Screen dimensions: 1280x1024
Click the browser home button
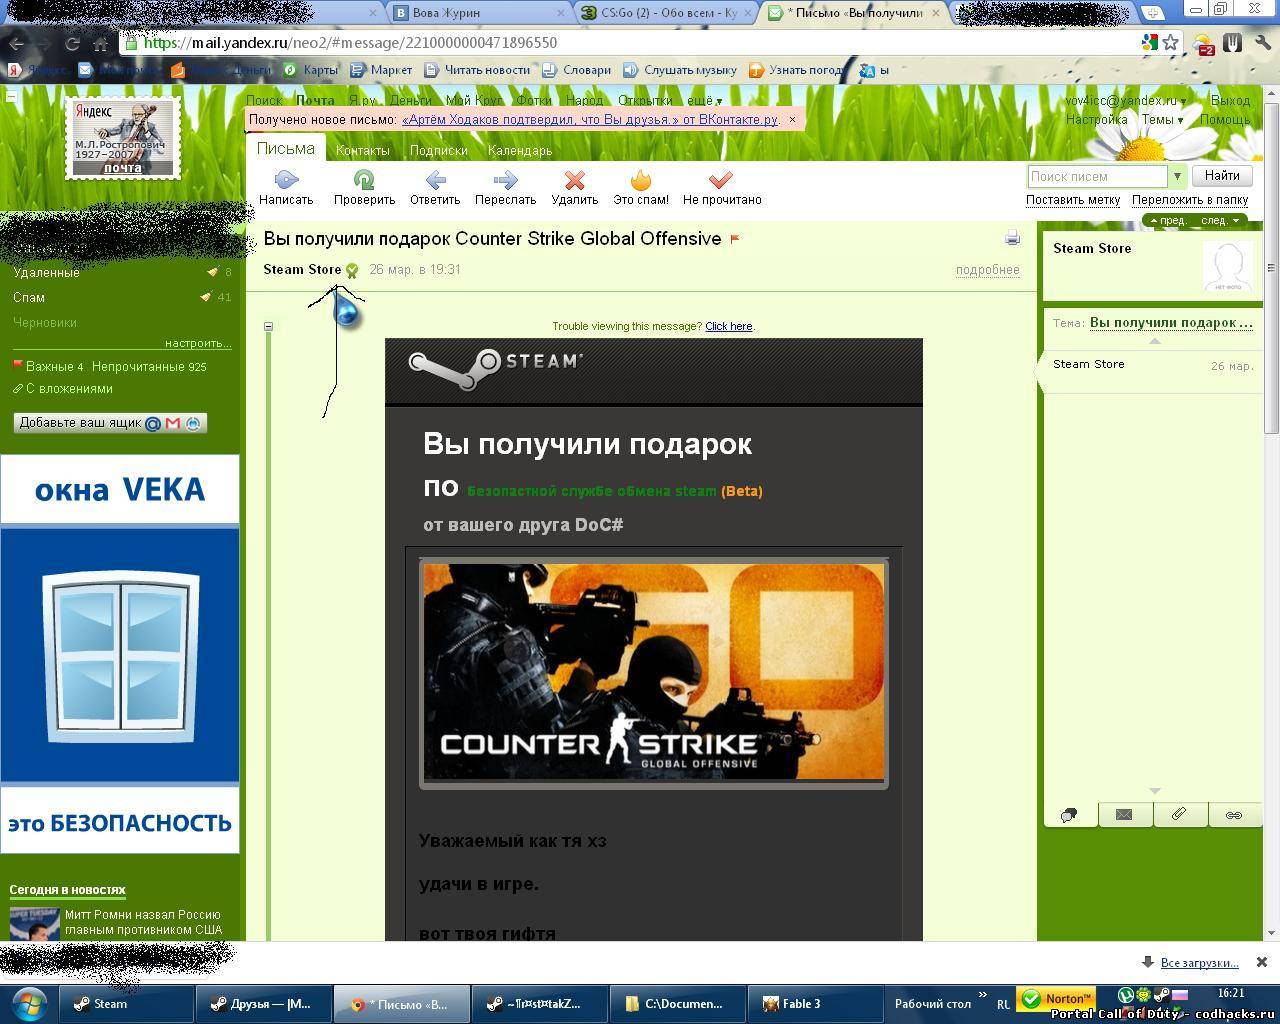(x=101, y=43)
